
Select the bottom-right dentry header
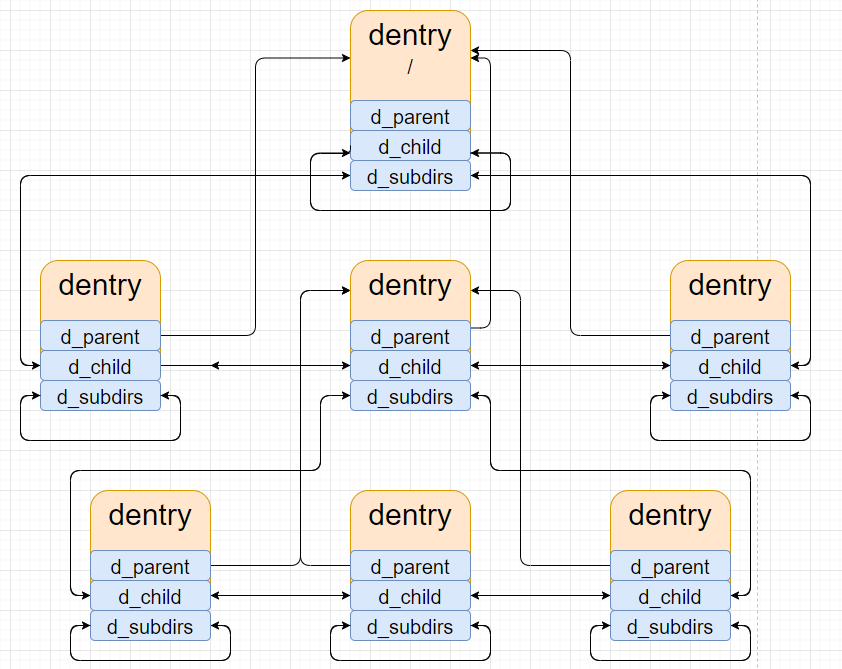click(670, 516)
